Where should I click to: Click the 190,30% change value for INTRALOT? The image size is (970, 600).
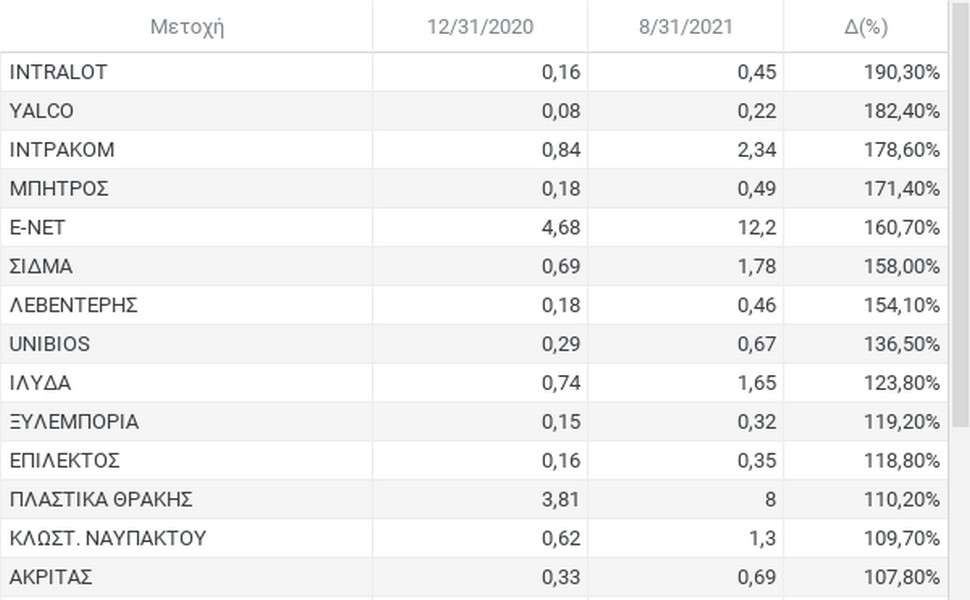click(x=902, y=72)
